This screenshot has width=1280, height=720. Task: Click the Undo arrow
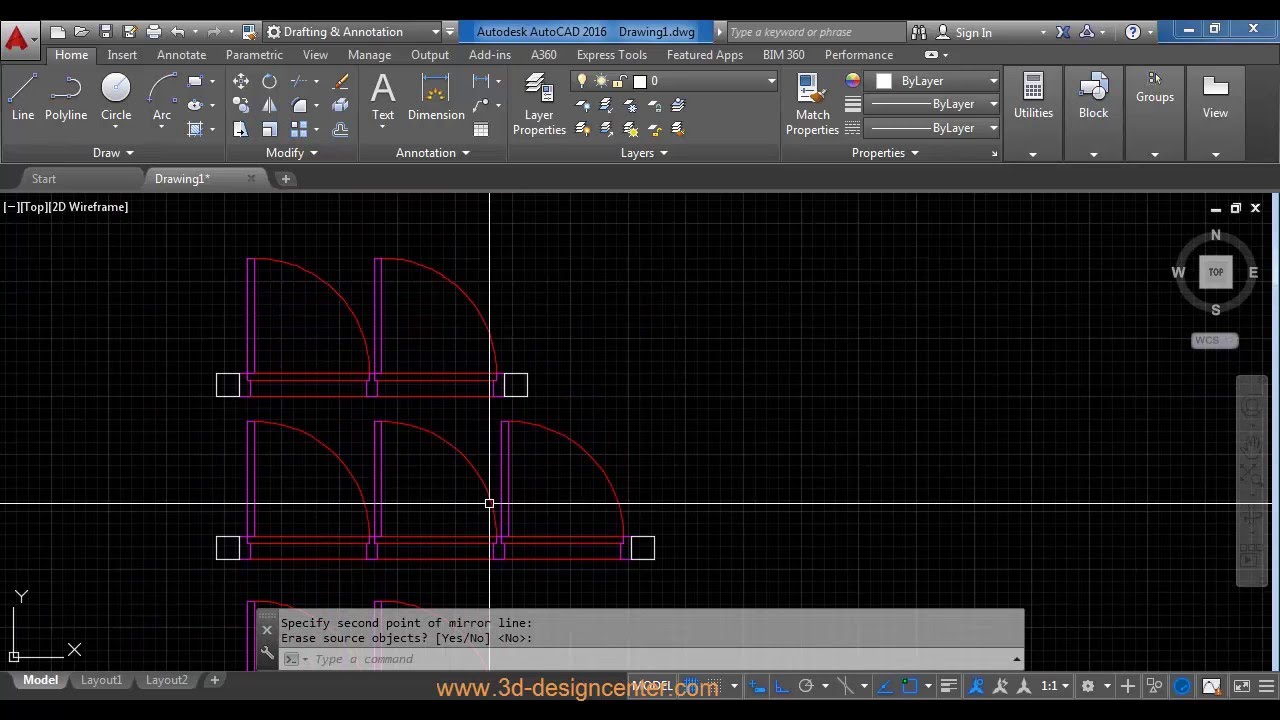click(x=178, y=32)
